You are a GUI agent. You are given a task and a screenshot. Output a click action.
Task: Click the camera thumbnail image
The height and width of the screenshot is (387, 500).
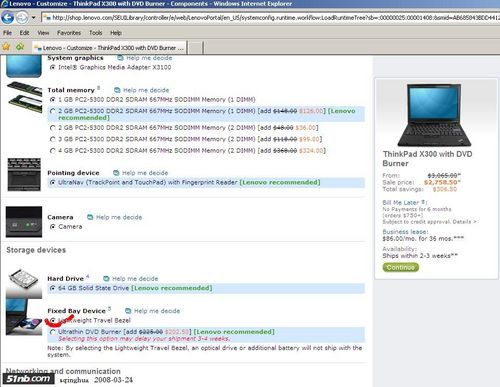point(24,222)
